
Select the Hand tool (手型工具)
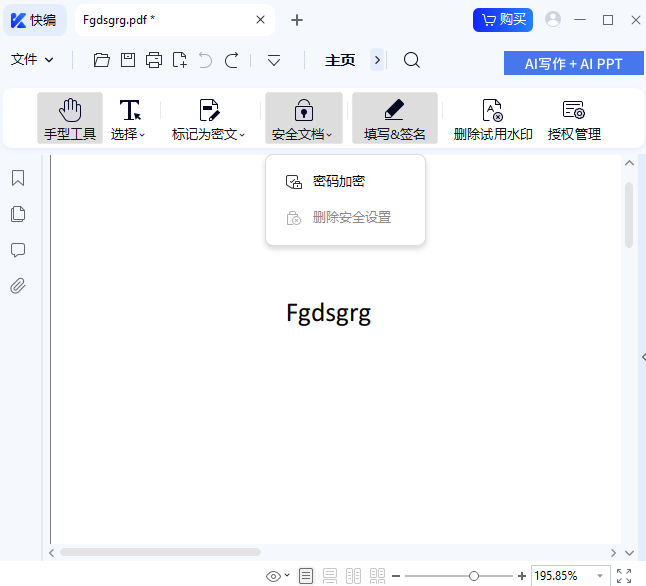pyautogui.click(x=70, y=118)
